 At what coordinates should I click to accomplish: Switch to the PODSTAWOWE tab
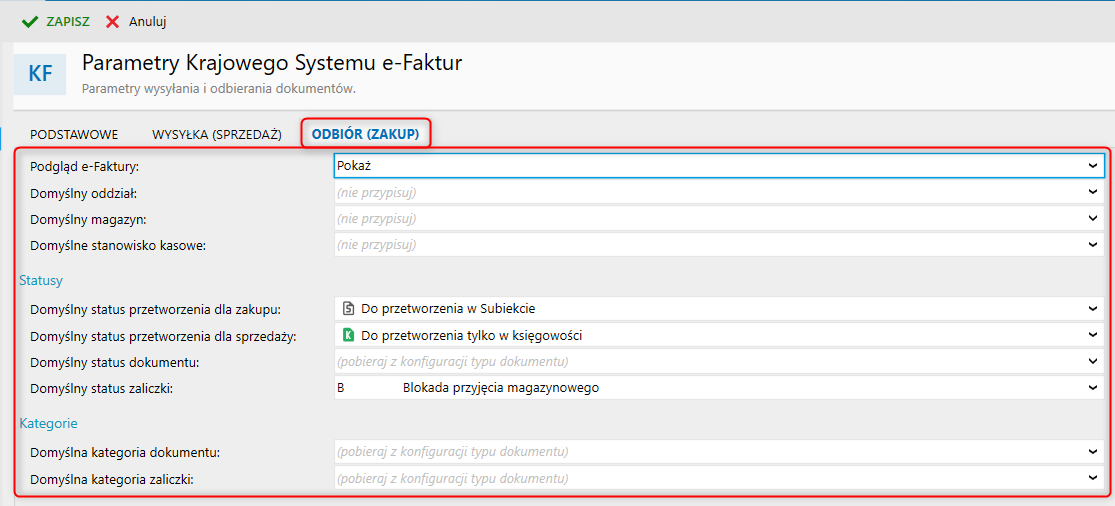(74, 134)
